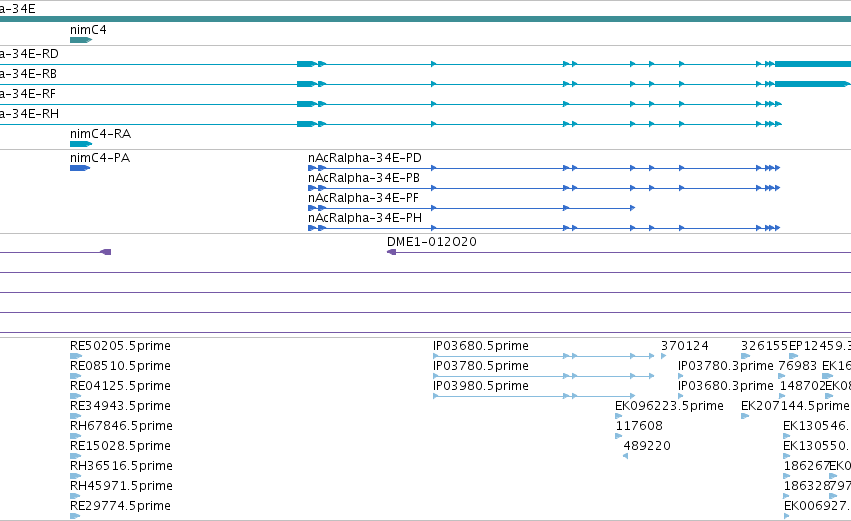This screenshot has width=851, height=521.
Task: Select the DME1-012020 feature label
Action: tap(431, 242)
